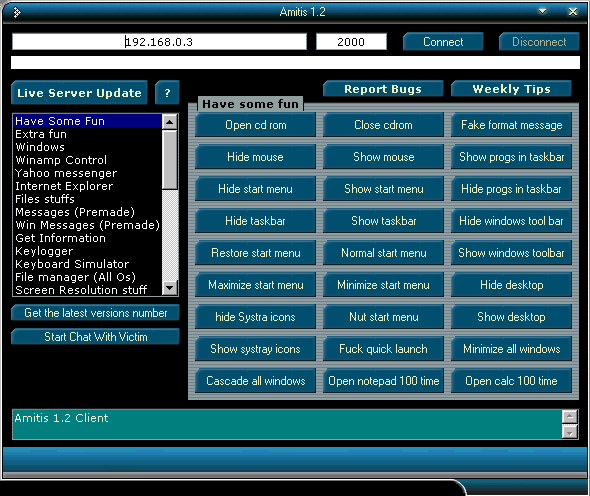Viewport: 590px width, 496px height.
Task: Open the title bar dropdown arrow
Action: 542,11
